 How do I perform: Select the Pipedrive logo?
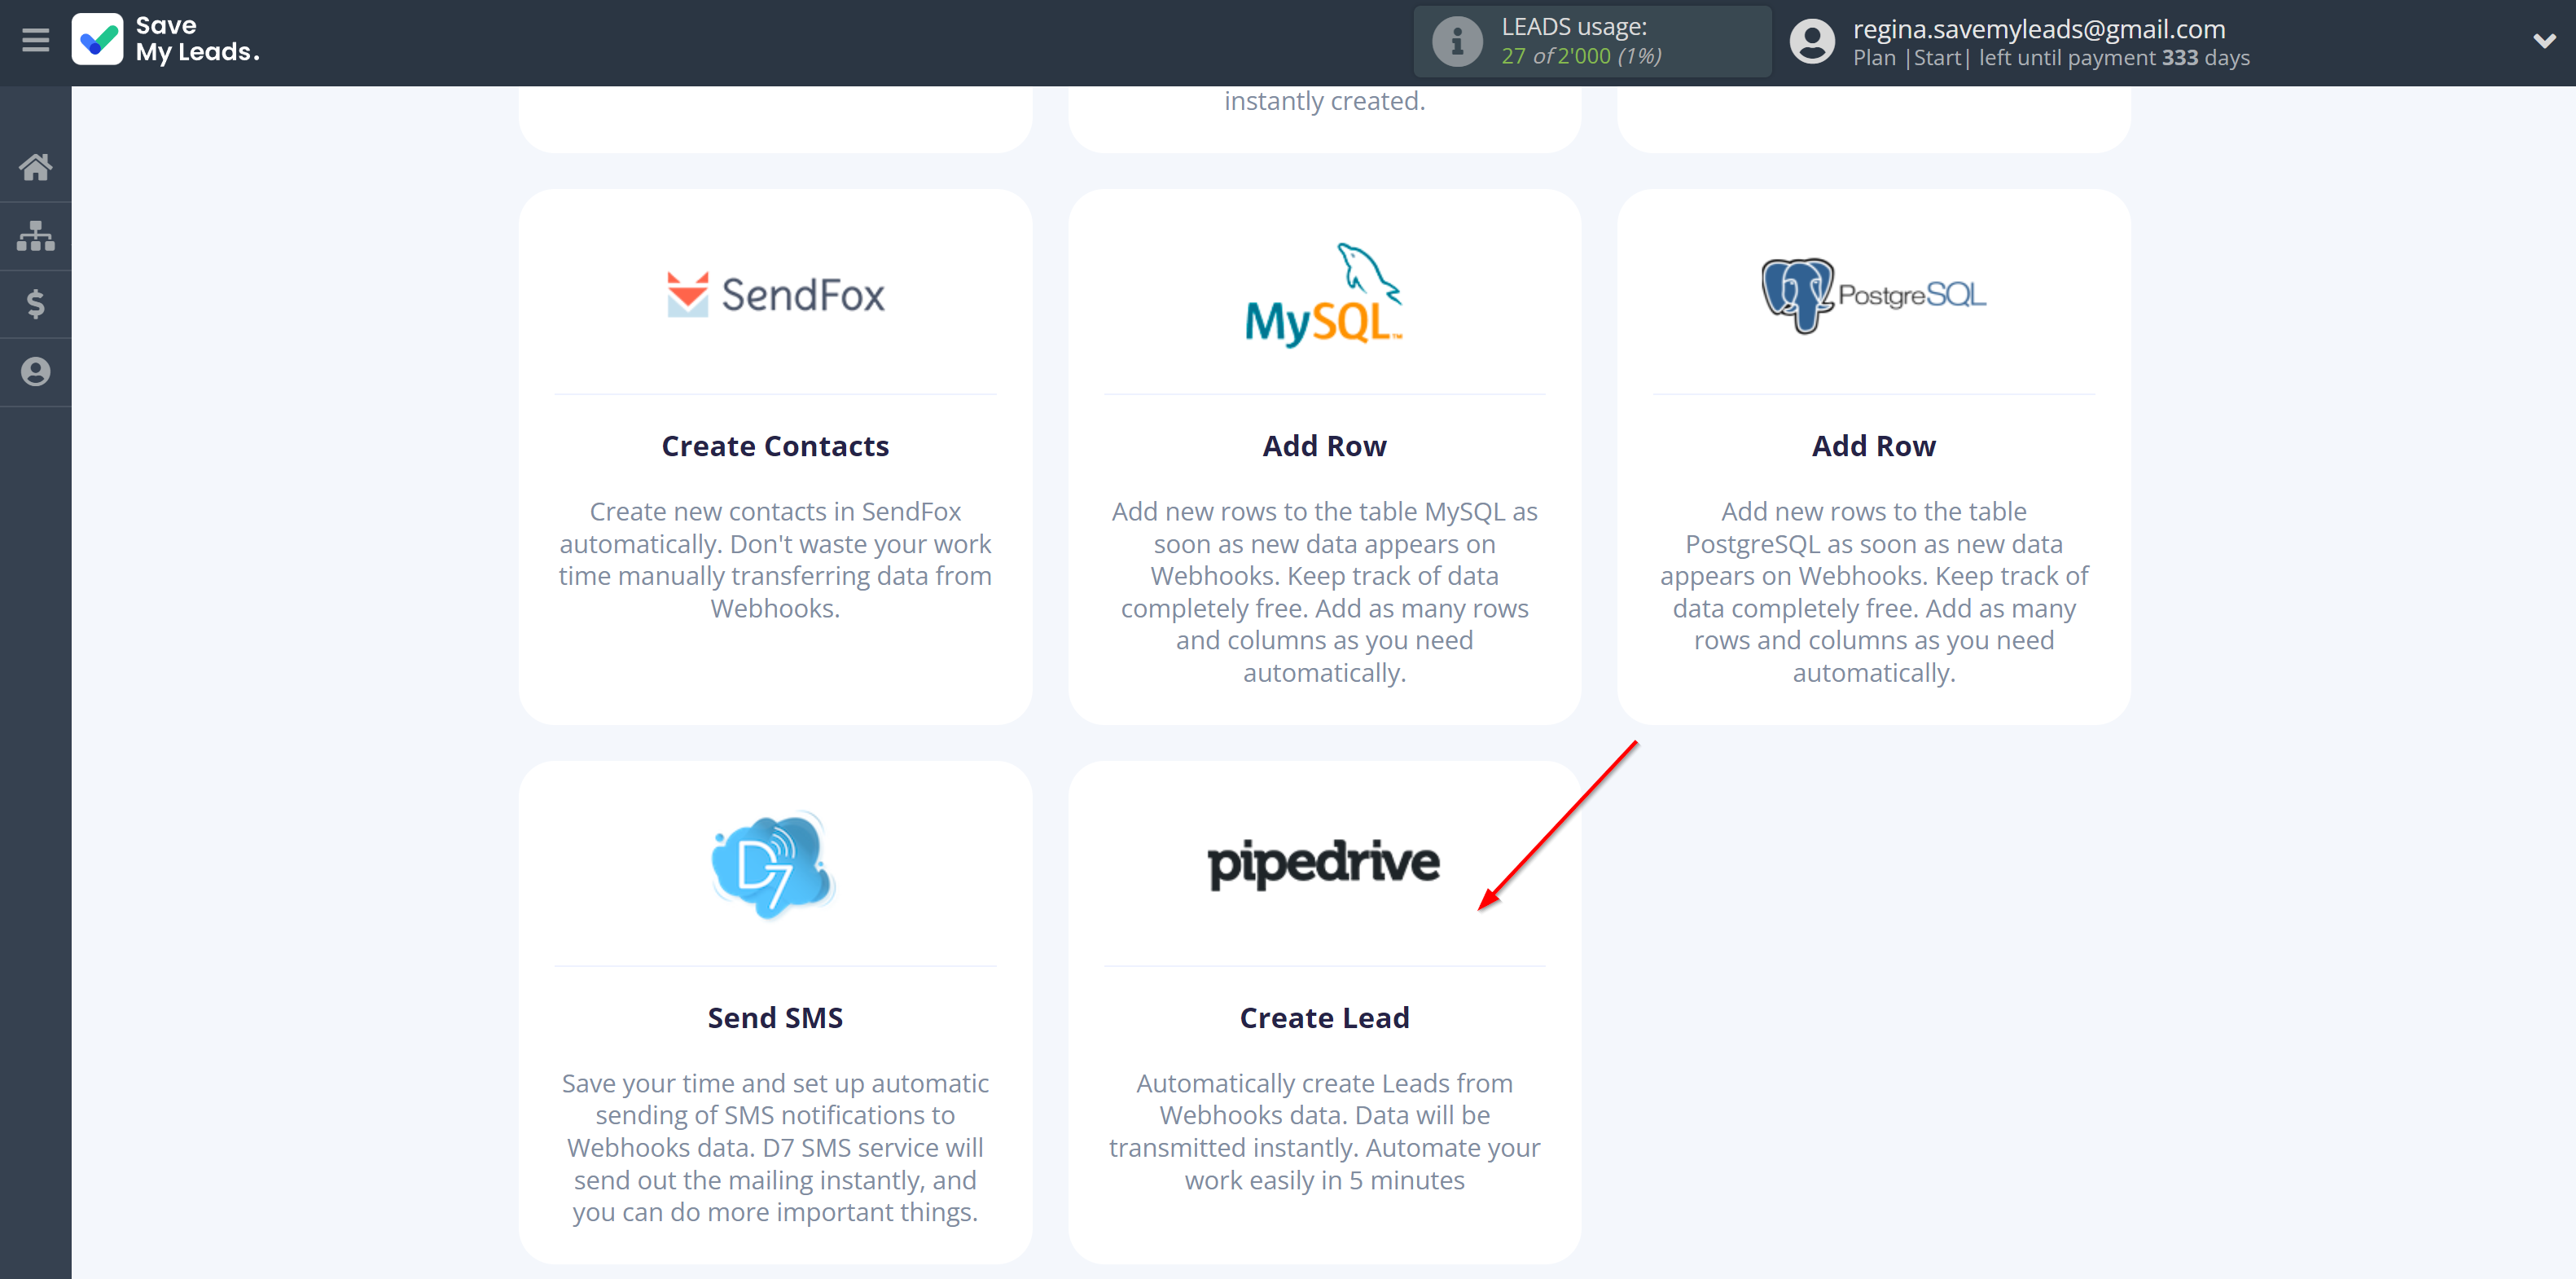1324,864
